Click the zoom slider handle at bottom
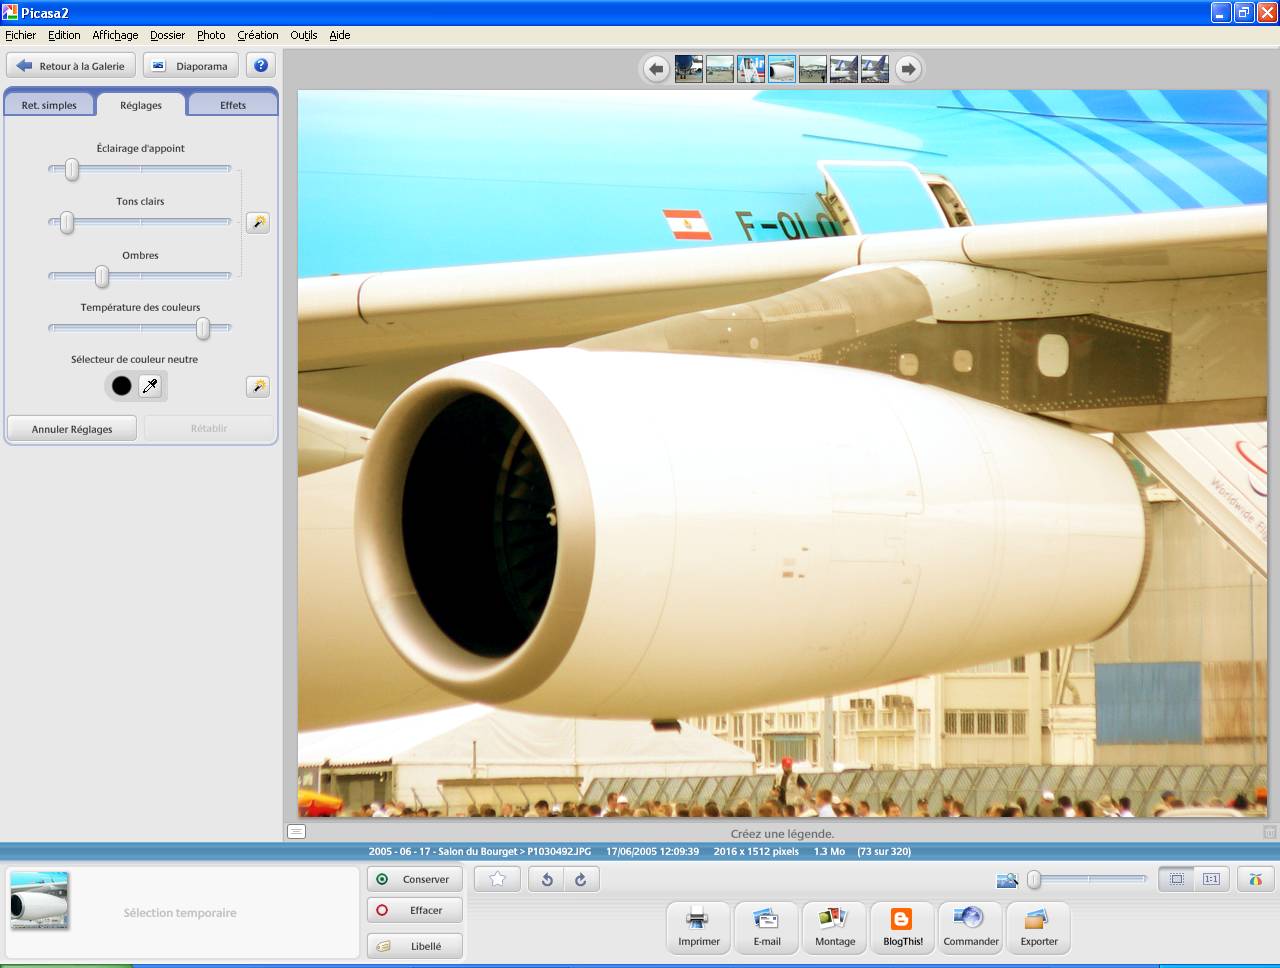The height and width of the screenshot is (968, 1280). pyautogui.click(x=1034, y=879)
